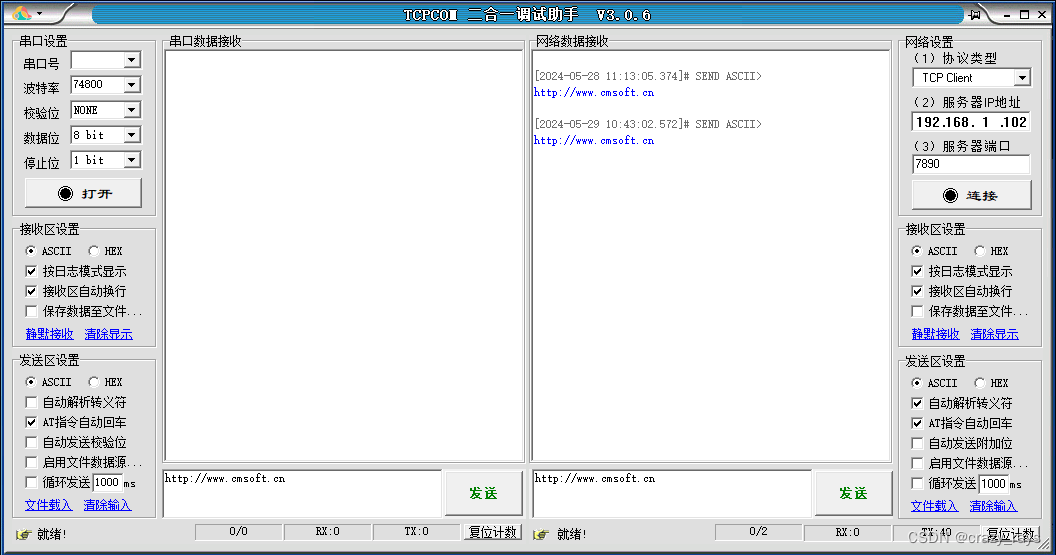The height and width of the screenshot is (555, 1056).
Task: Click the 连接 network connect button
Action: [971, 195]
